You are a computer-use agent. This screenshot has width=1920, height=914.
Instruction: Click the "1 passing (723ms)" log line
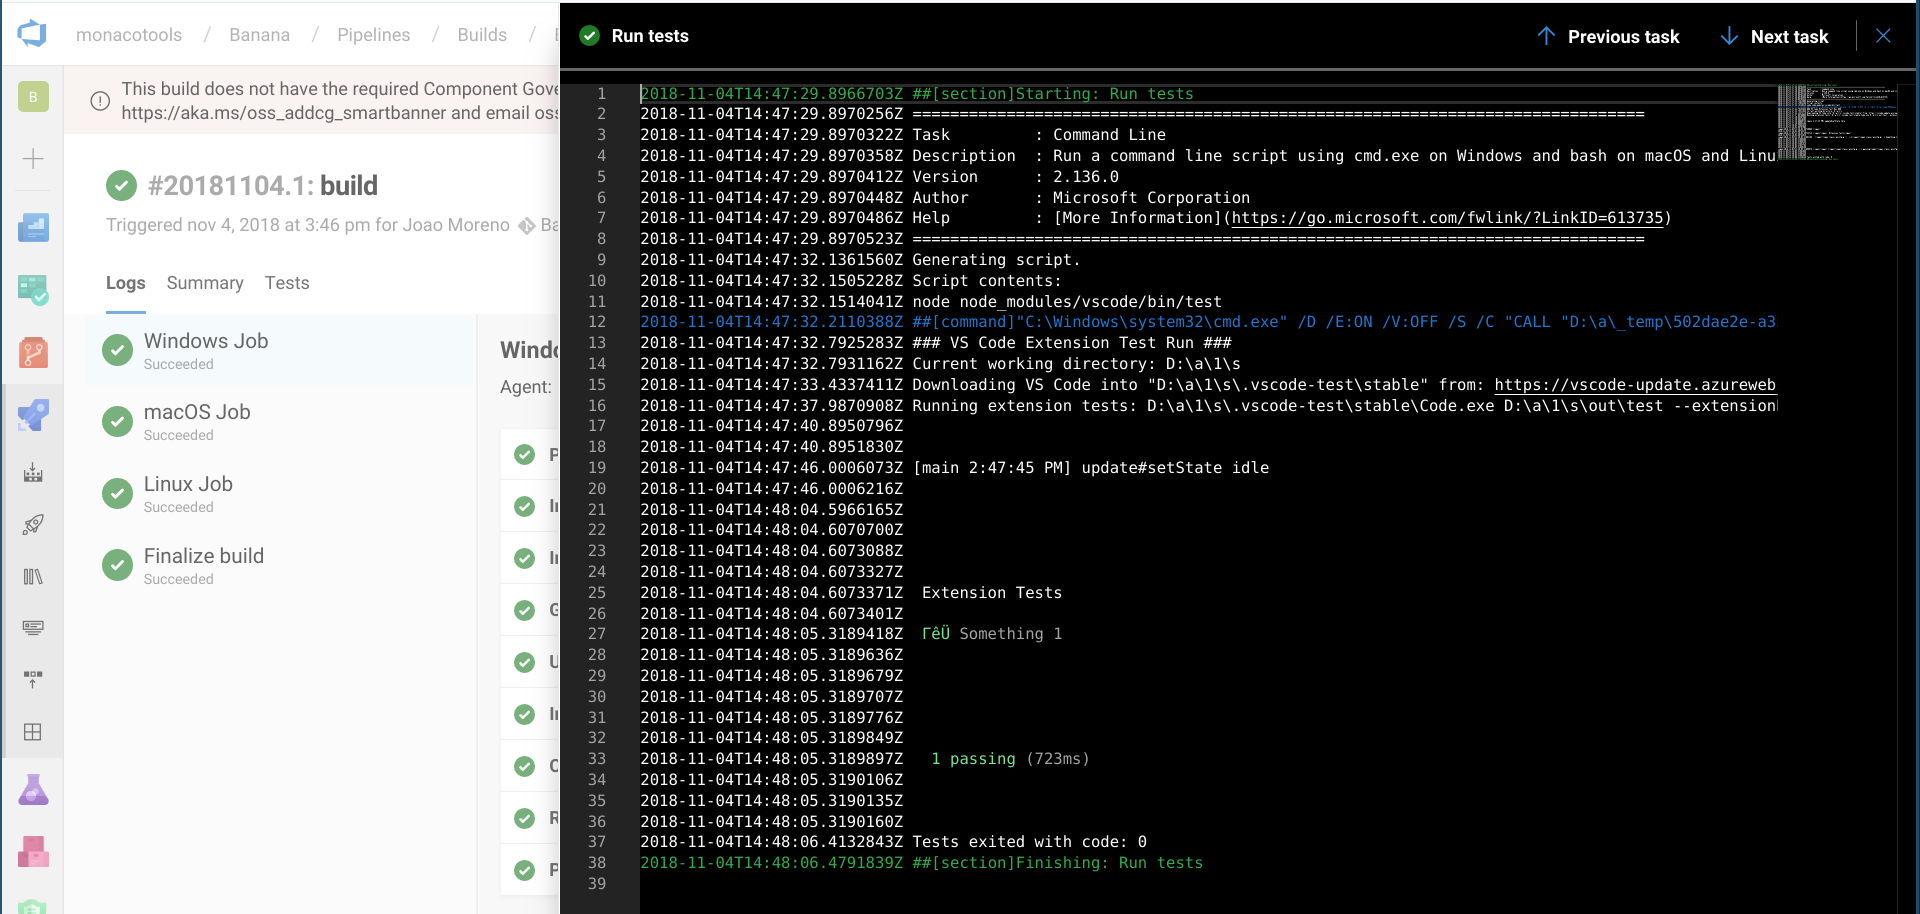(1010, 759)
